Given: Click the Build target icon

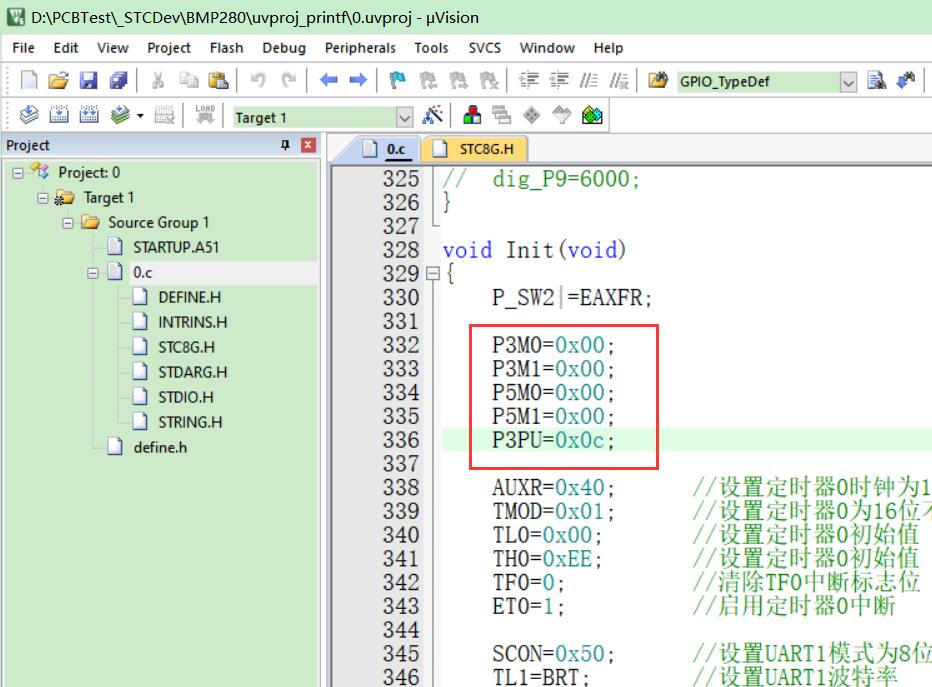Looking at the screenshot, I should click(59, 114).
